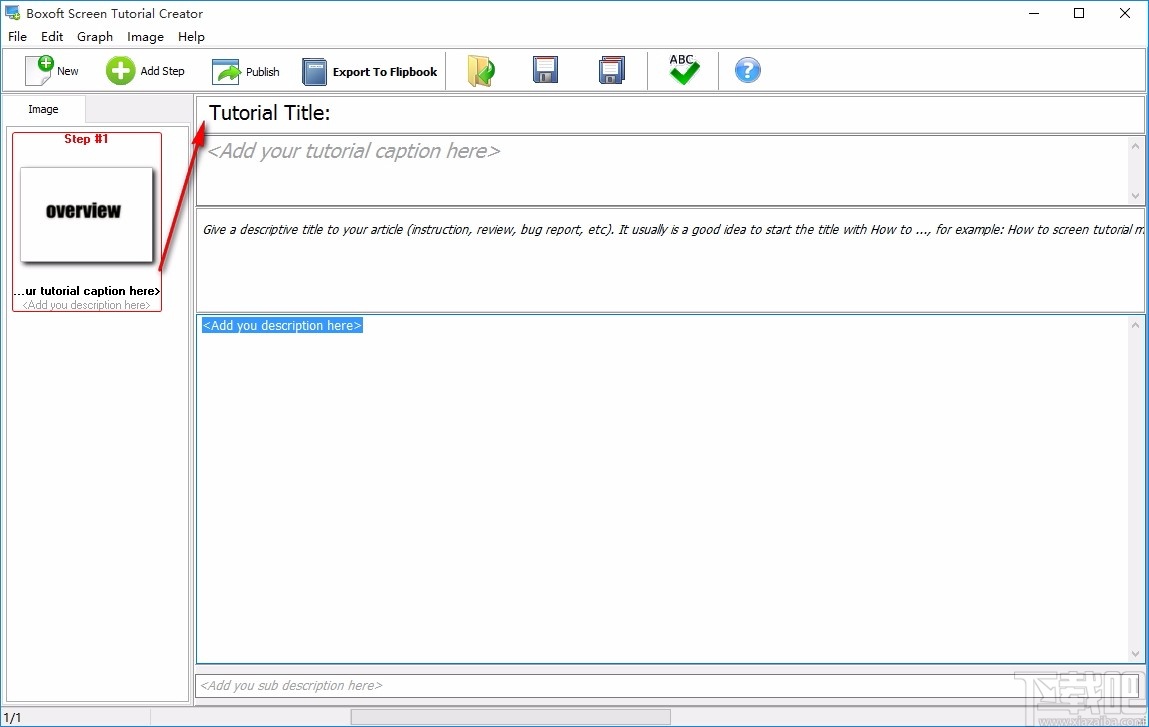
Task: Open the Image menu in the menu bar
Action: pos(145,36)
